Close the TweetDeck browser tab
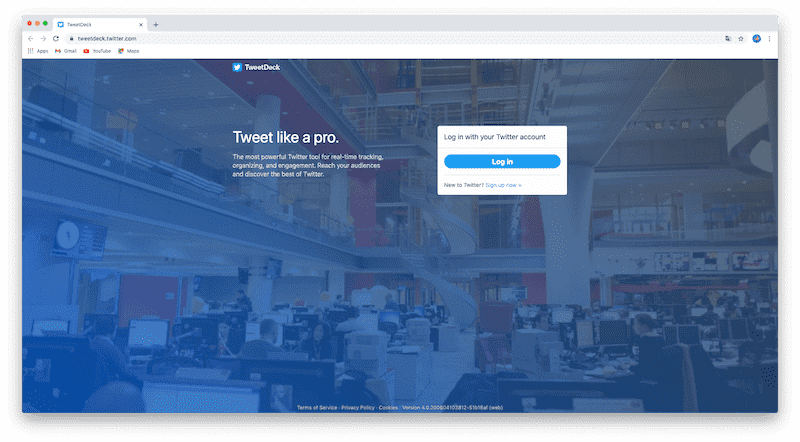The image size is (800, 442). click(x=141, y=24)
